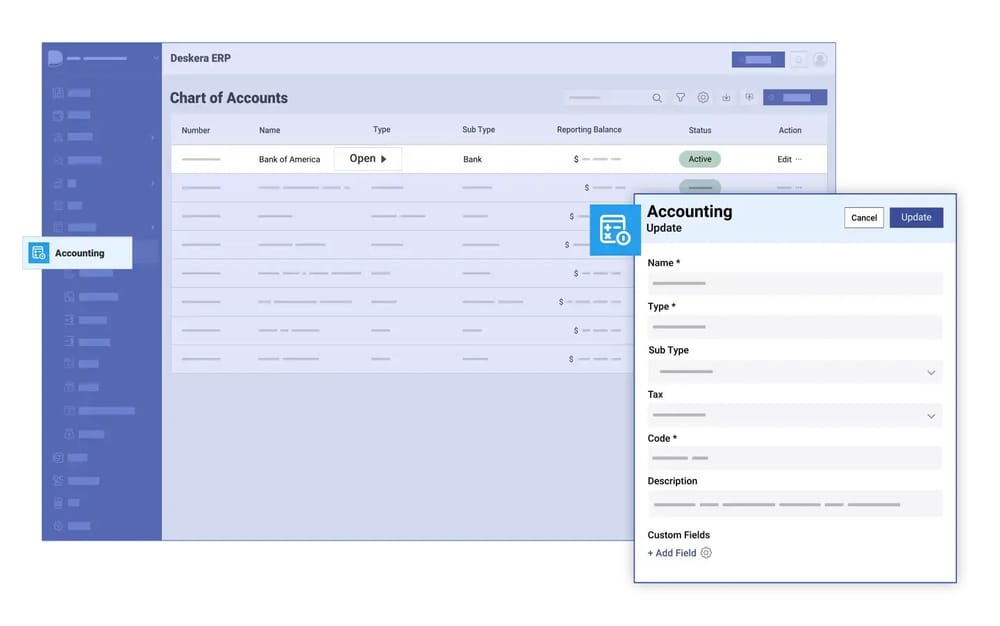Click the Add Field link under Custom Fields
The image size is (1000, 626).
click(671, 552)
